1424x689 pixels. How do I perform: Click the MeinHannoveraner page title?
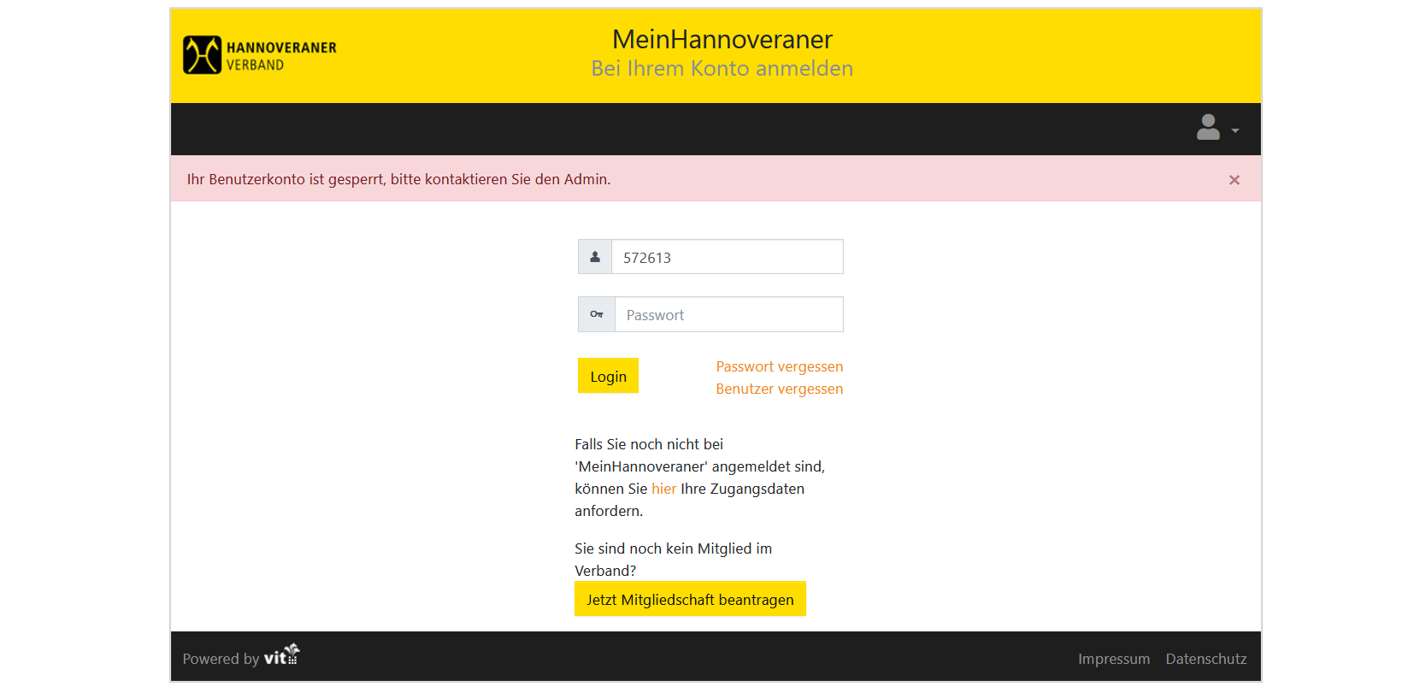[722, 39]
